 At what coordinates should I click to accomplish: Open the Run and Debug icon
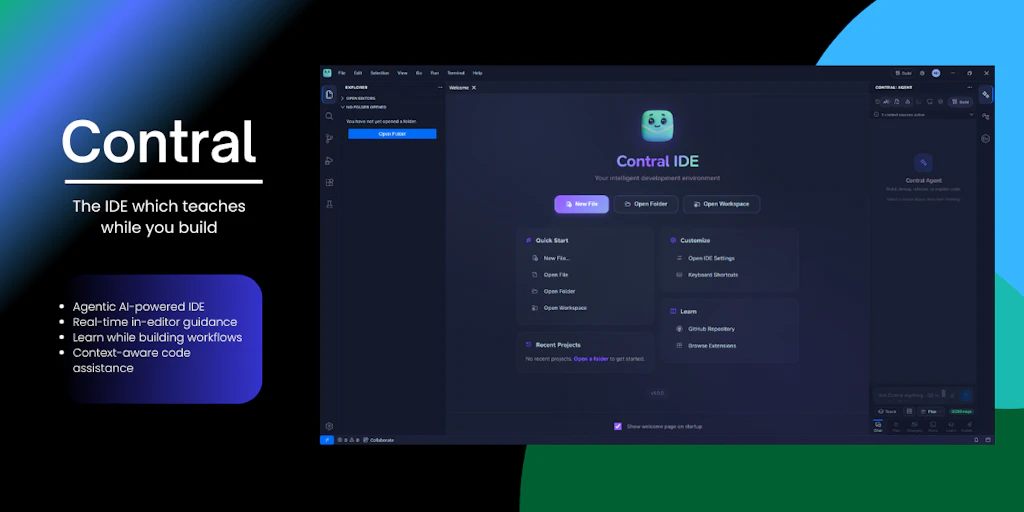[329, 161]
